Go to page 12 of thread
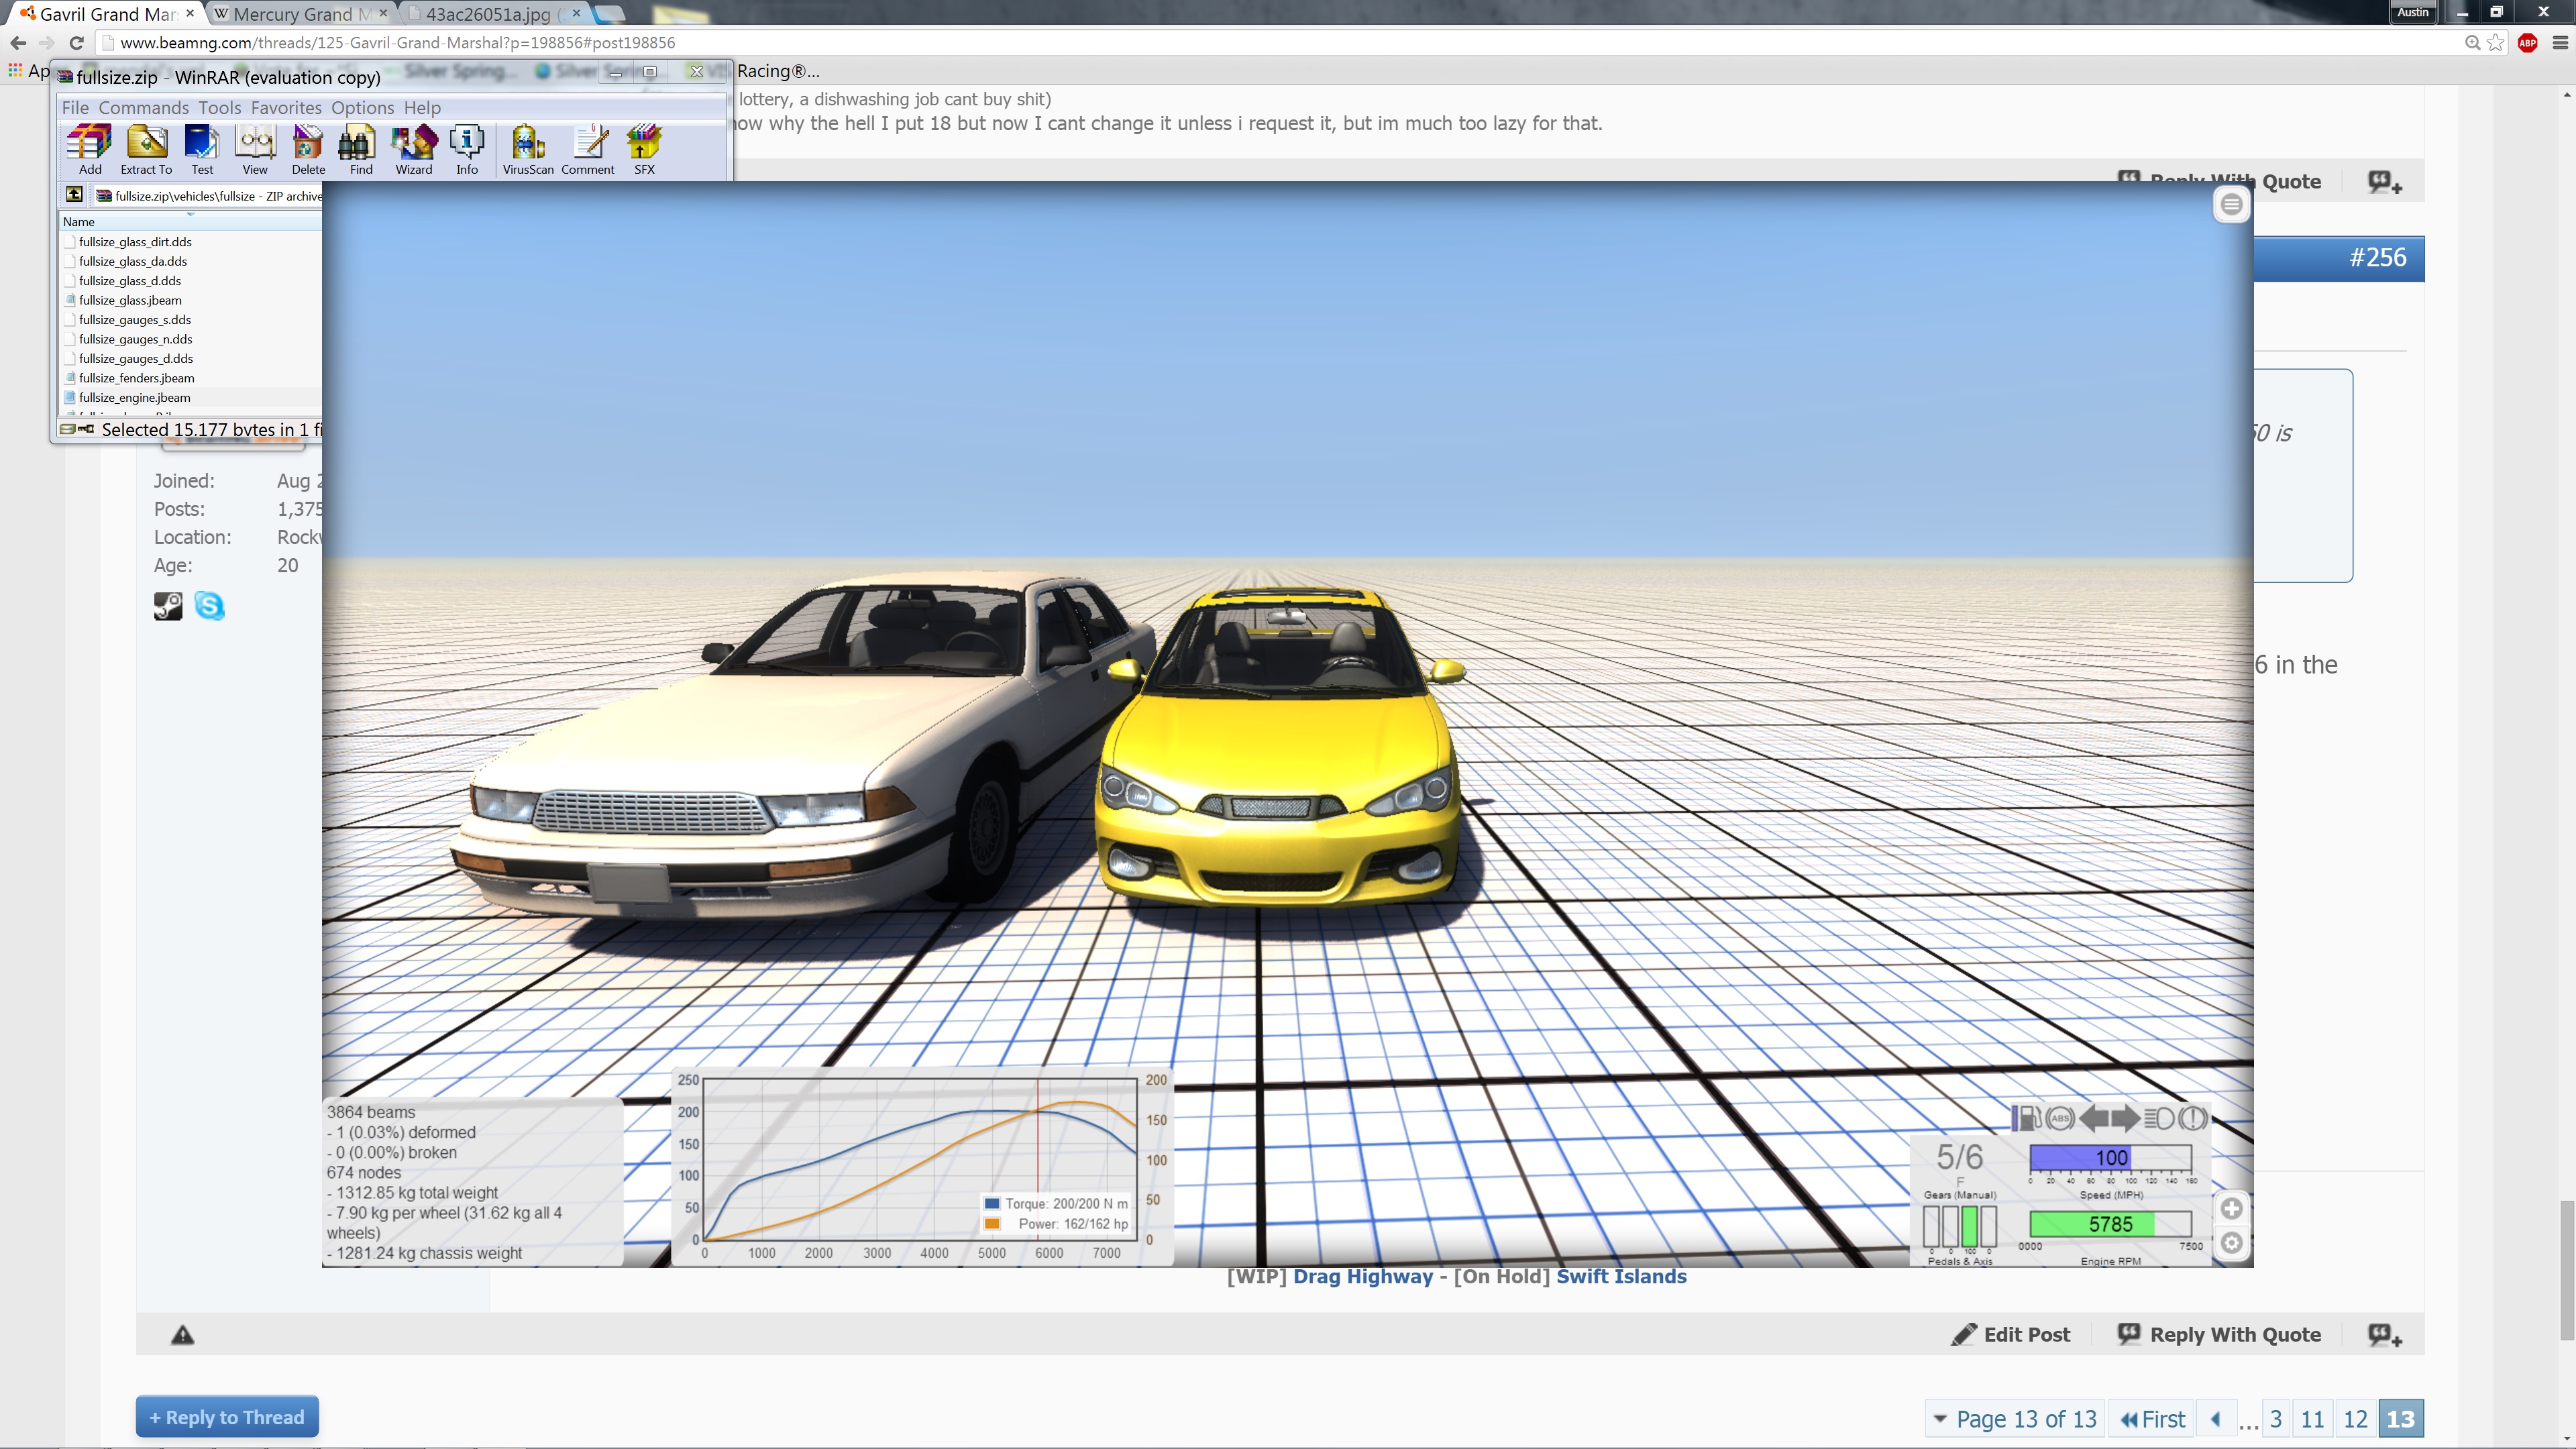This screenshot has height=1449, width=2576. [2355, 1419]
